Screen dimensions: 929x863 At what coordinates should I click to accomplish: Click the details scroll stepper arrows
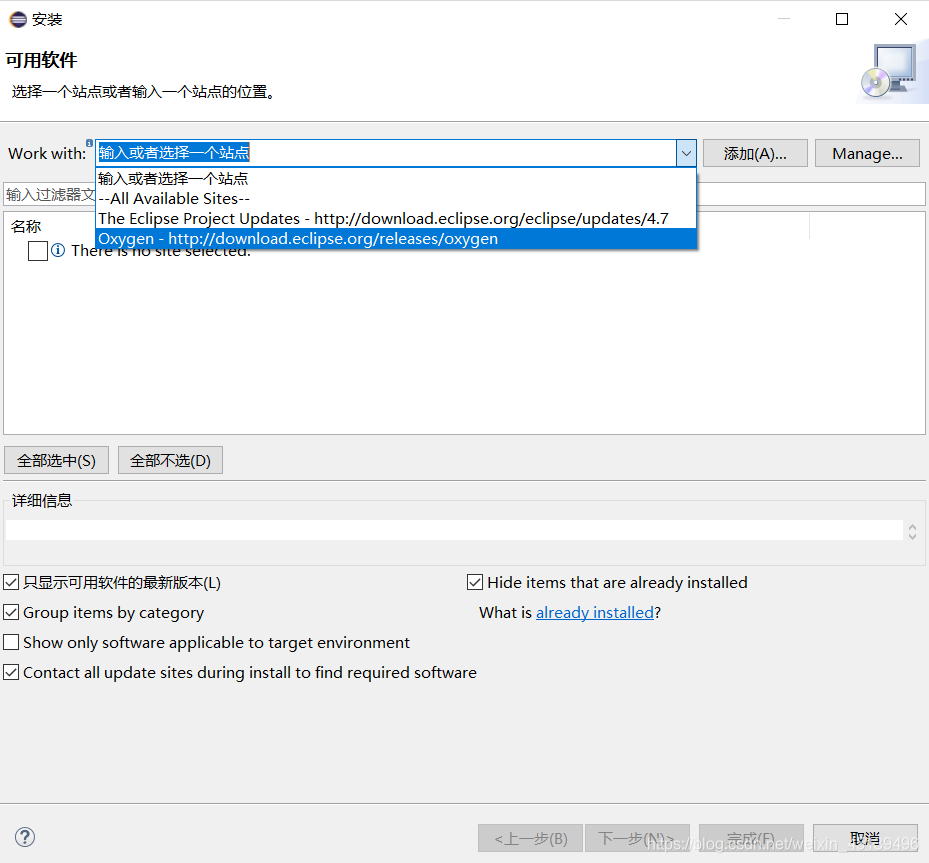click(x=912, y=531)
